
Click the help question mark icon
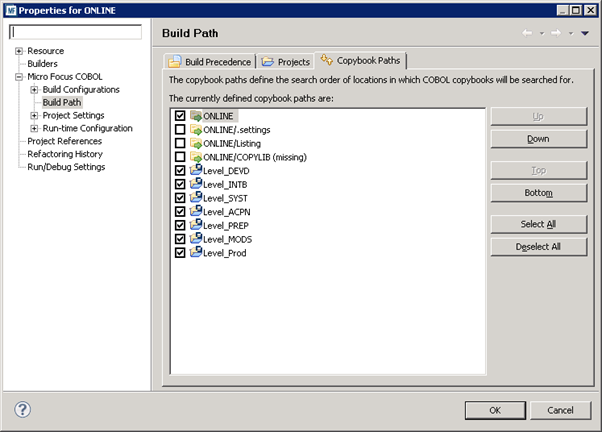pos(23,409)
